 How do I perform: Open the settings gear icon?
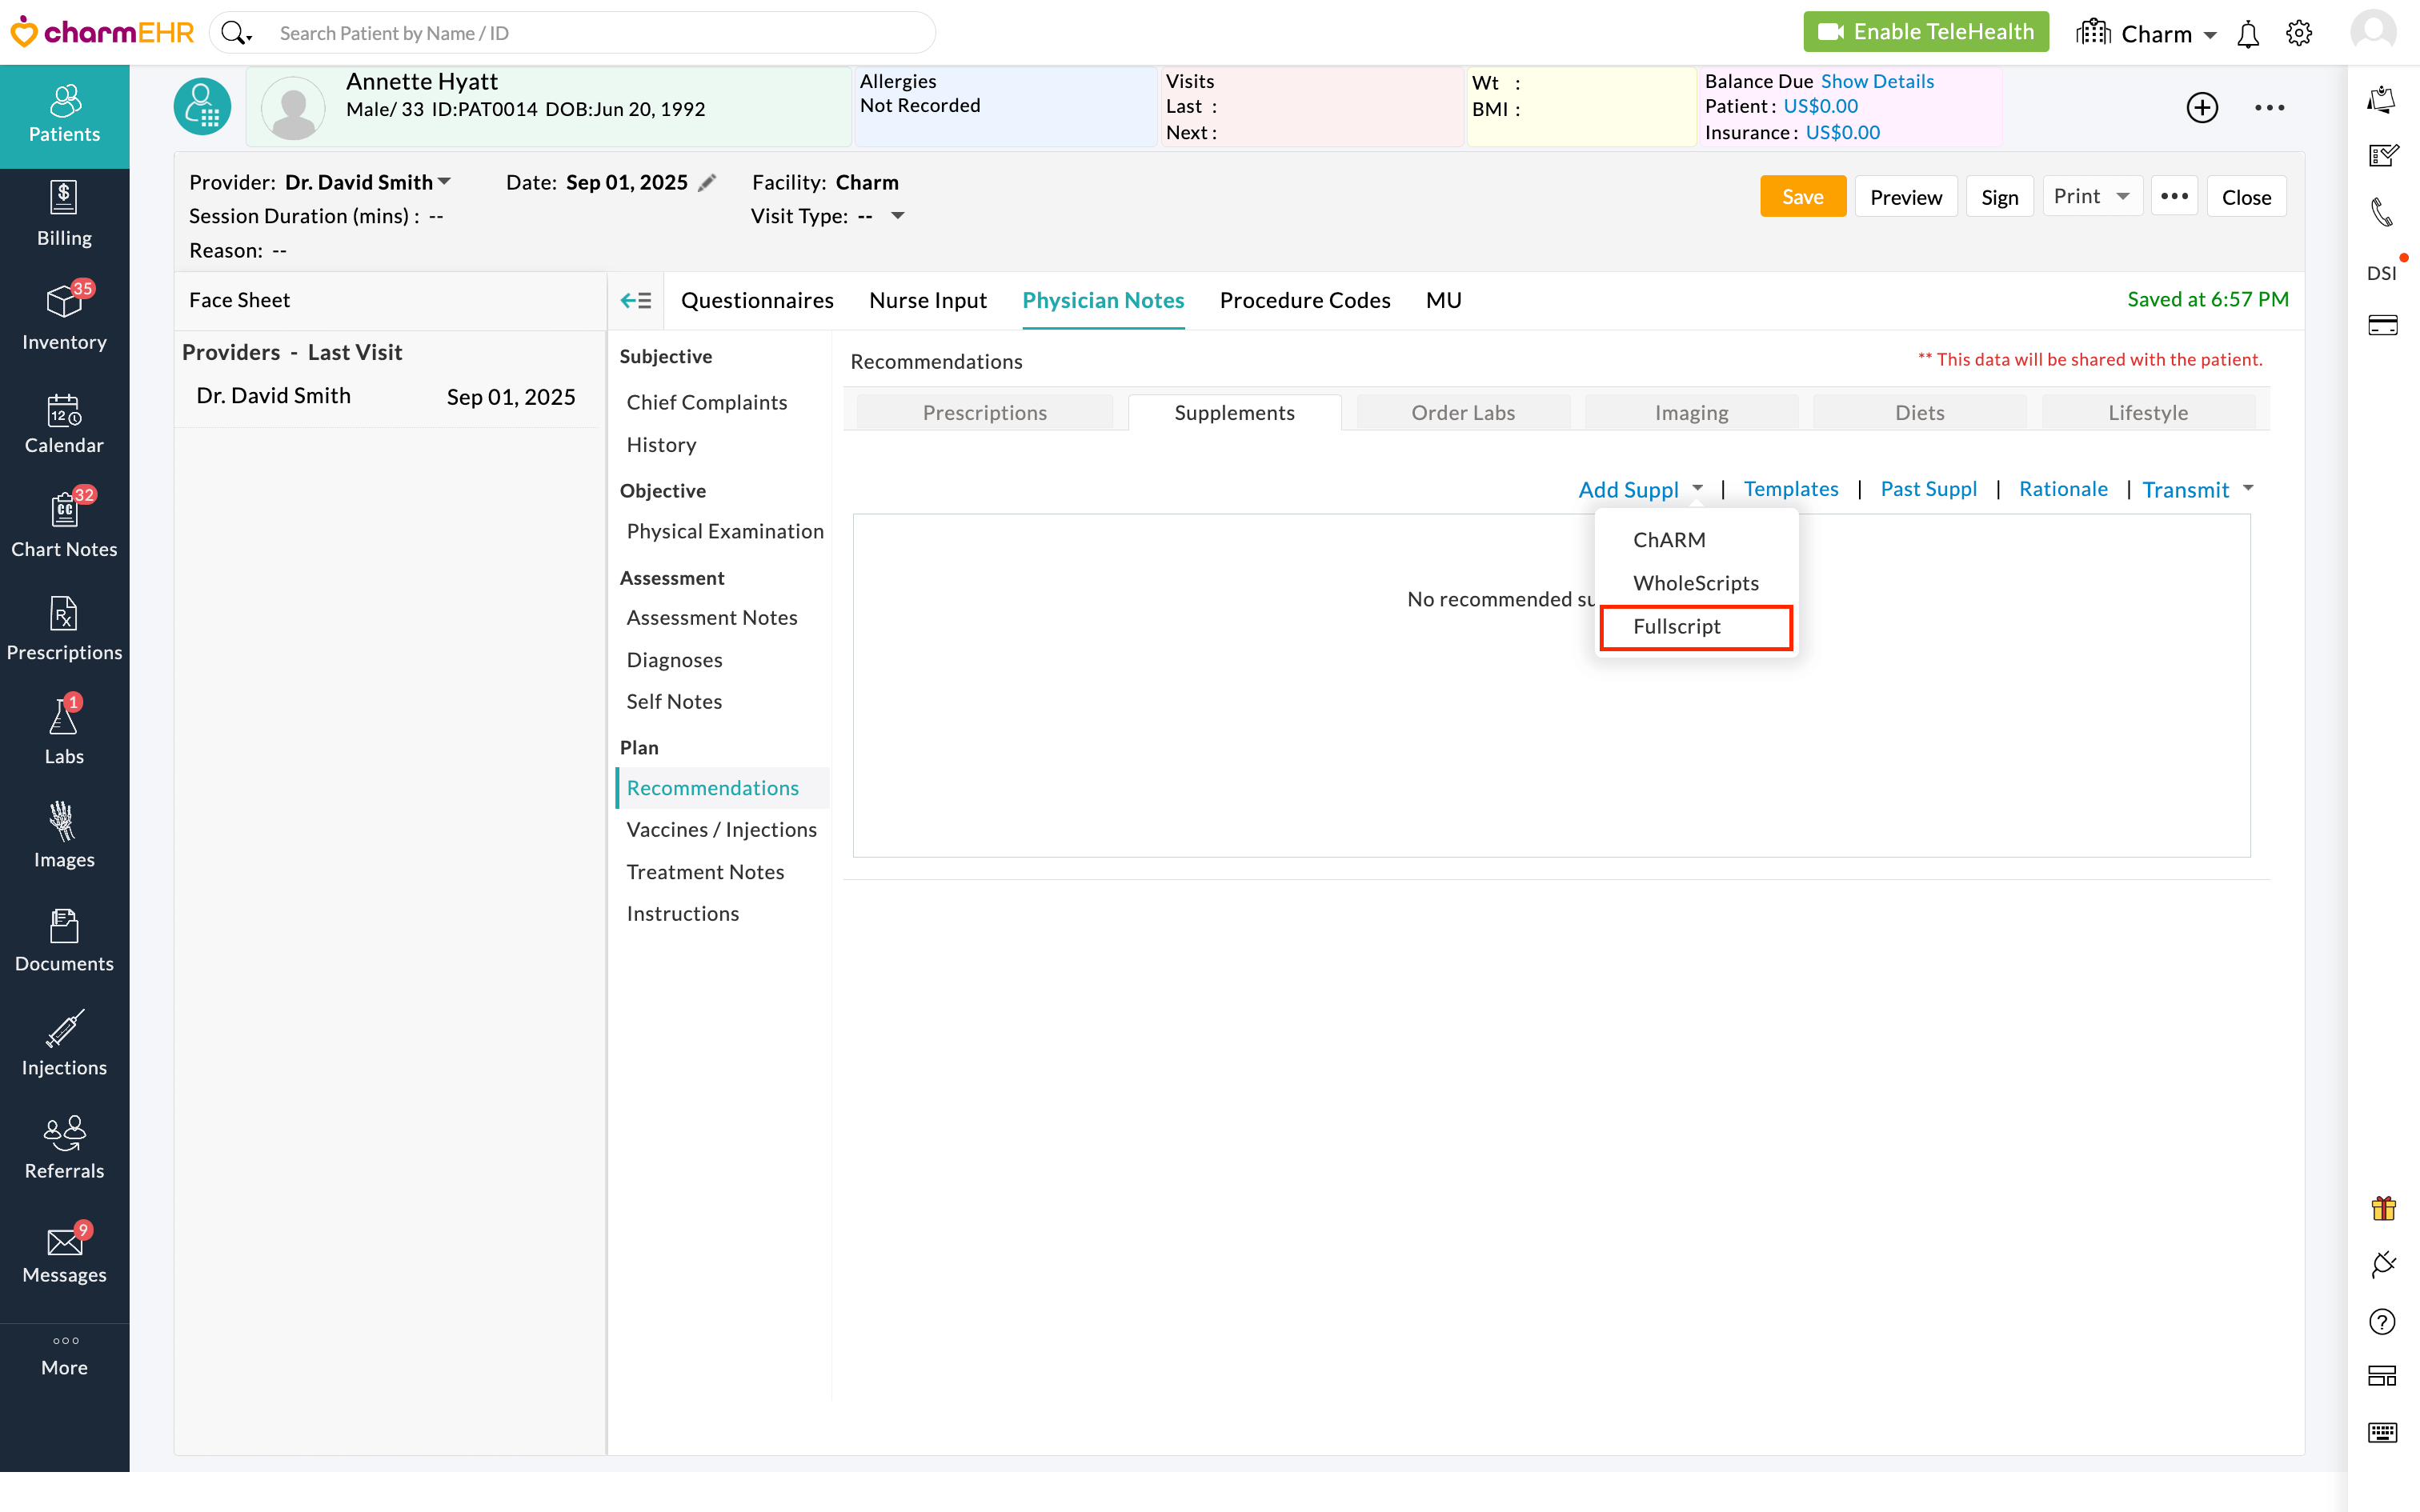click(x=2298, y=34)
